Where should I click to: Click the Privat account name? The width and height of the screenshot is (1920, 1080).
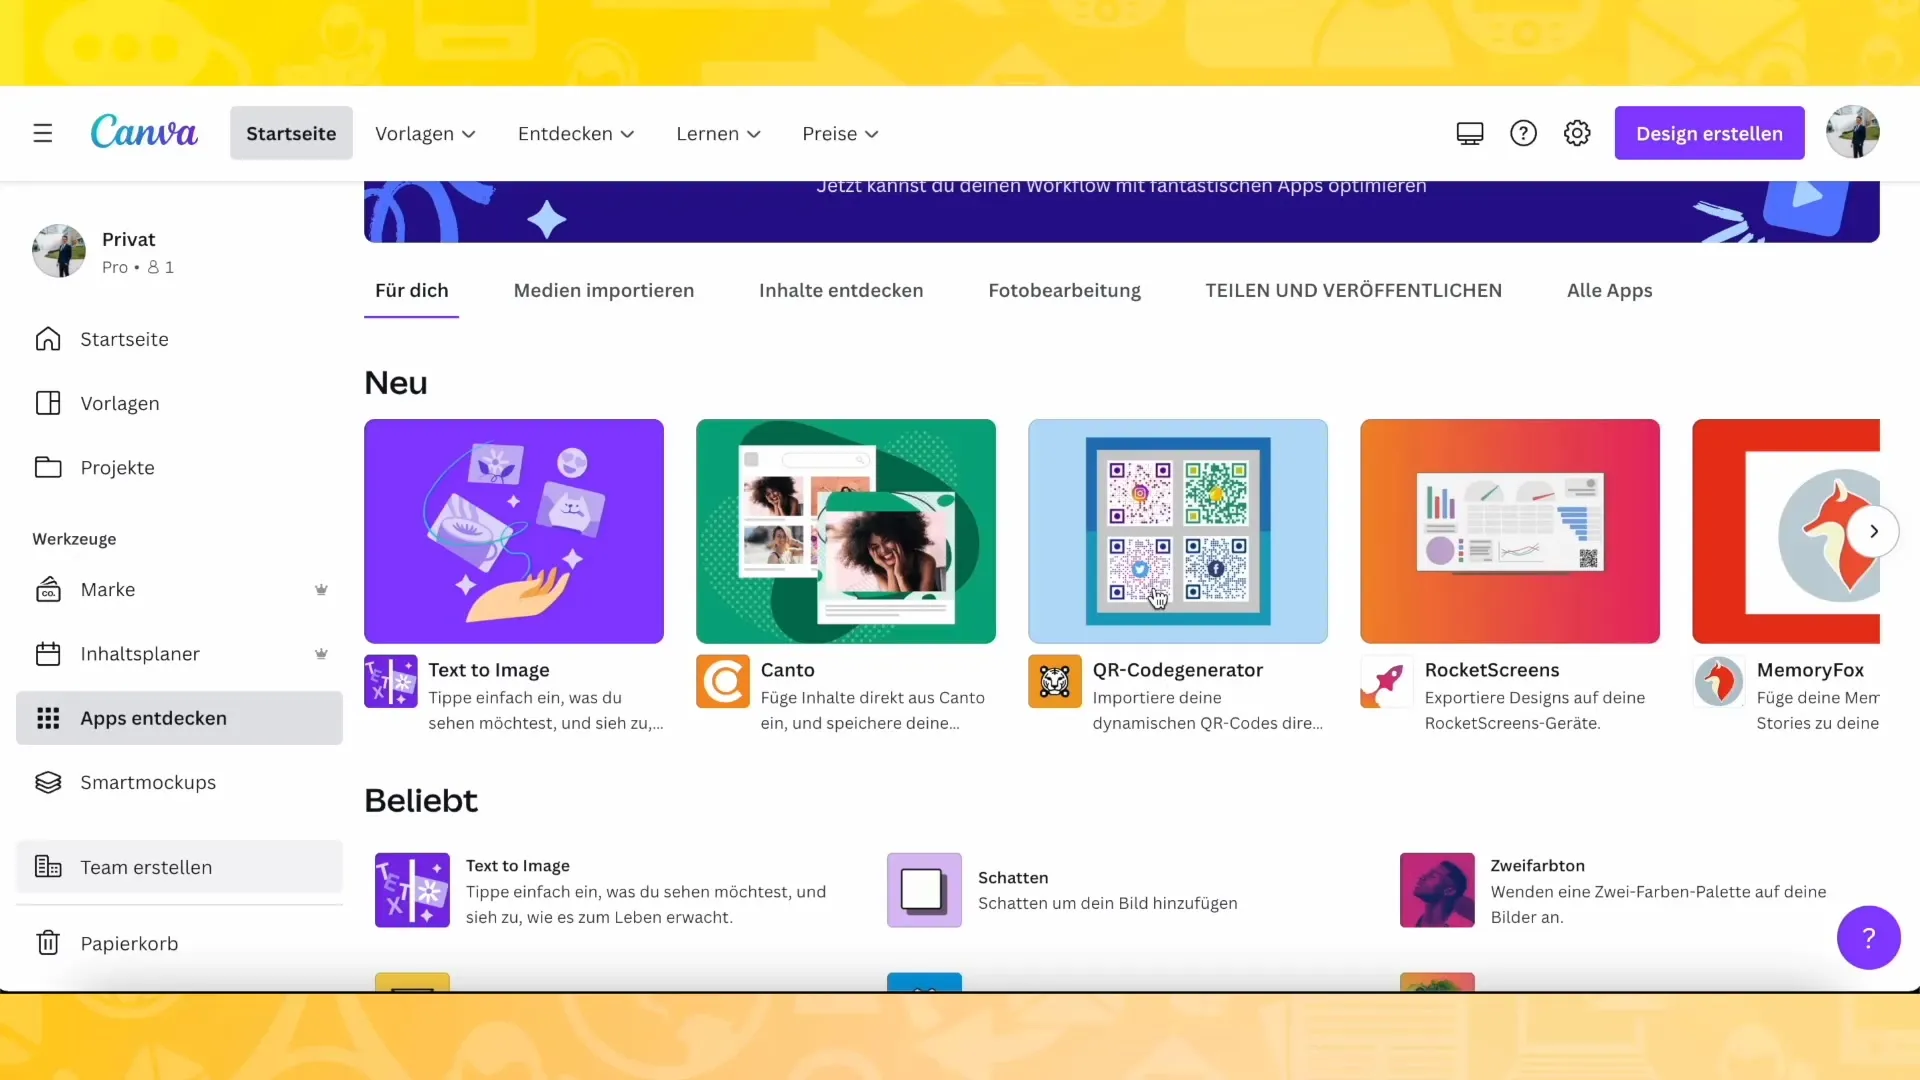128,239
